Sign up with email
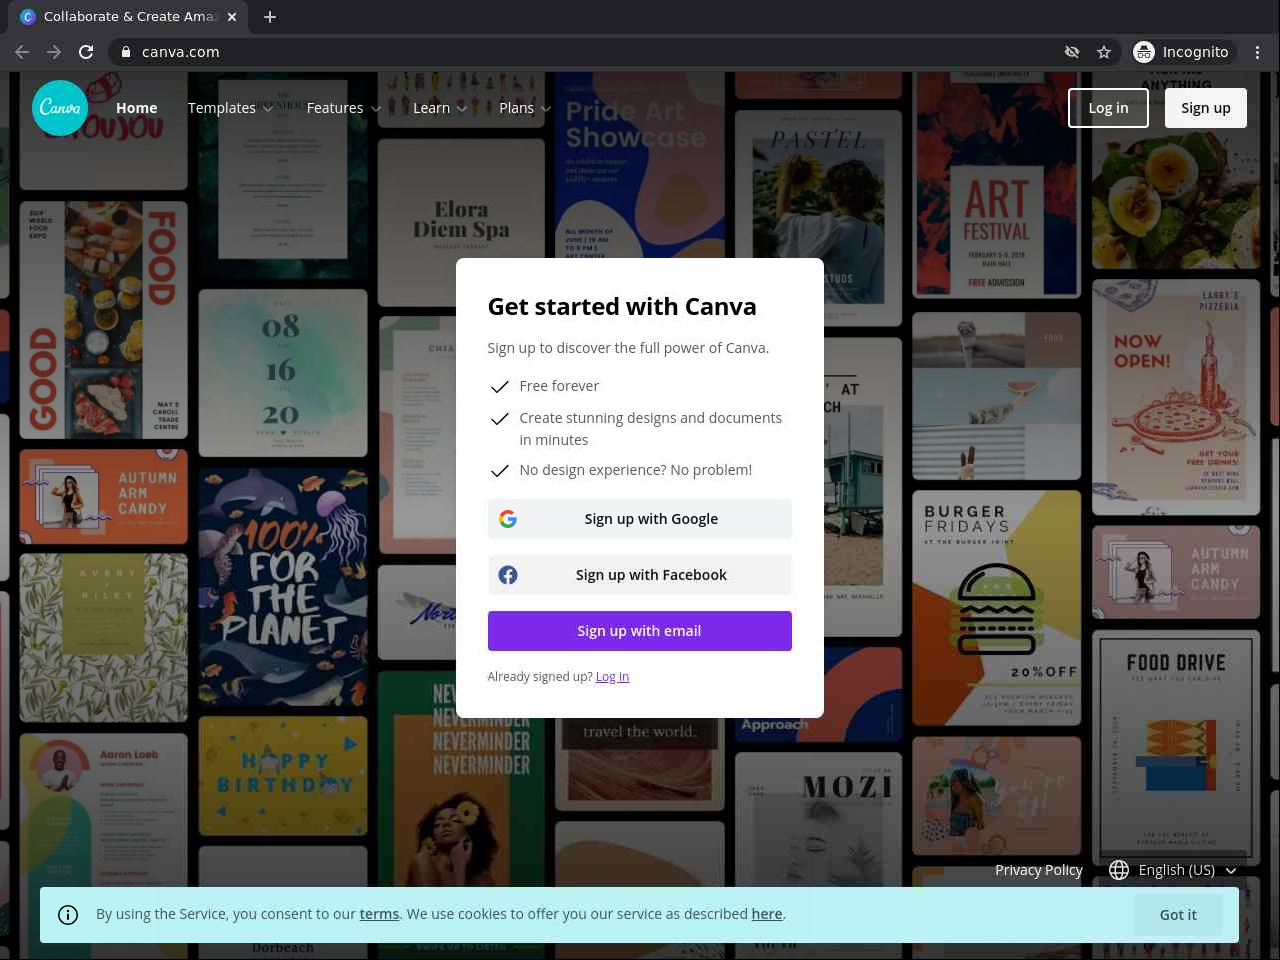Screen dimensions: 1280x960 point(640,631)
